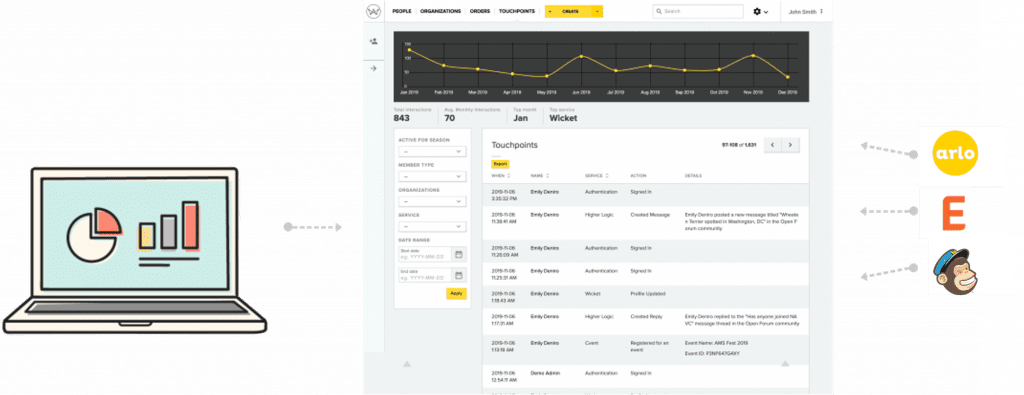The image size is (1024, 395).
Task: Click the Wicket logo icon
Action: 374,11
